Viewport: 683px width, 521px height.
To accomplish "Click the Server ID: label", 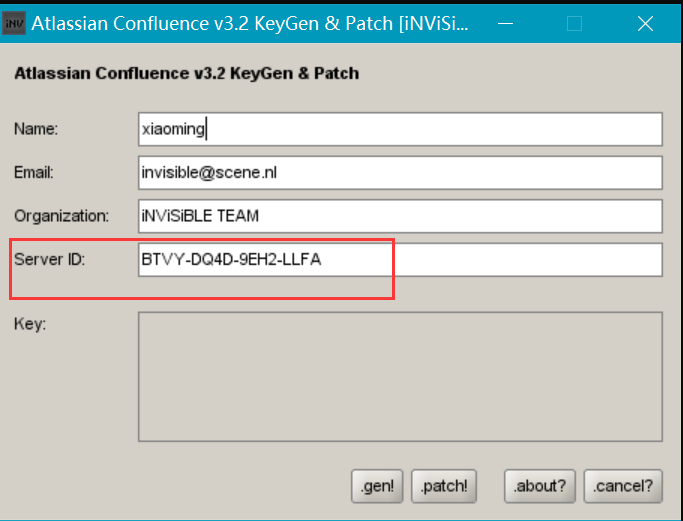I will pos(50,260).
